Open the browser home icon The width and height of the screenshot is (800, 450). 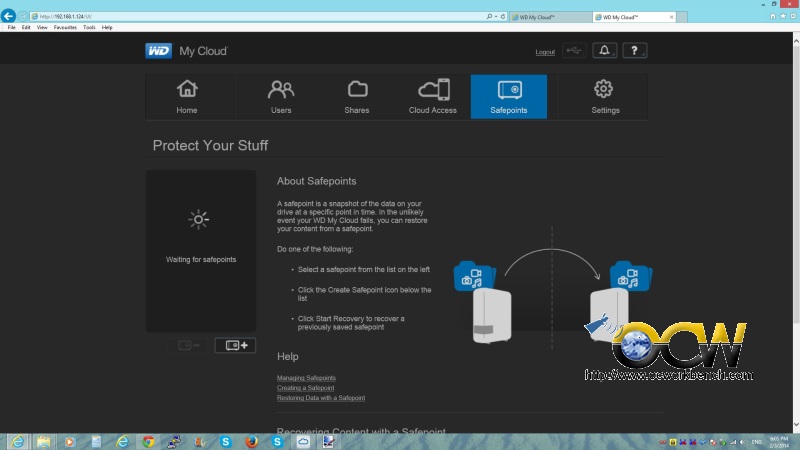tap(773, 16)
